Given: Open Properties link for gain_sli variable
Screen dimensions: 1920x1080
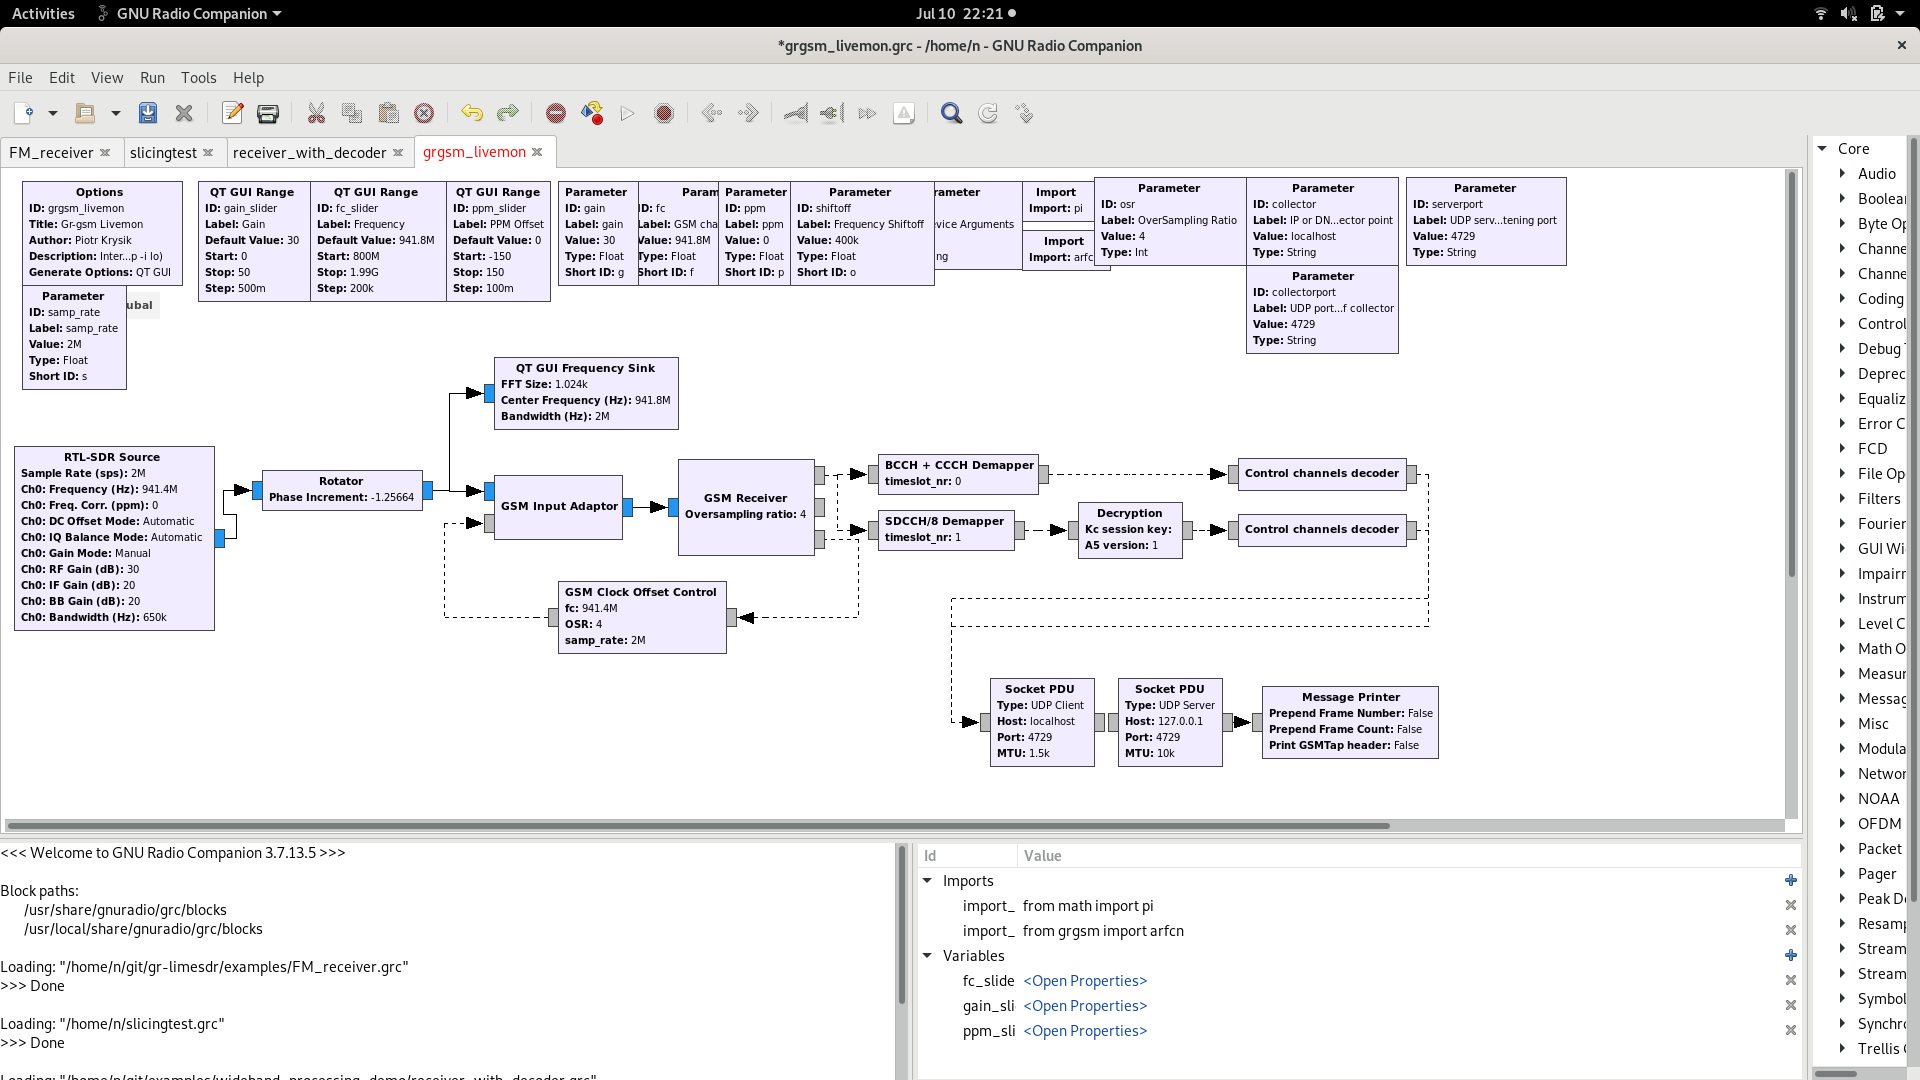Looking at the screenshot, I should (1085, 1006).
